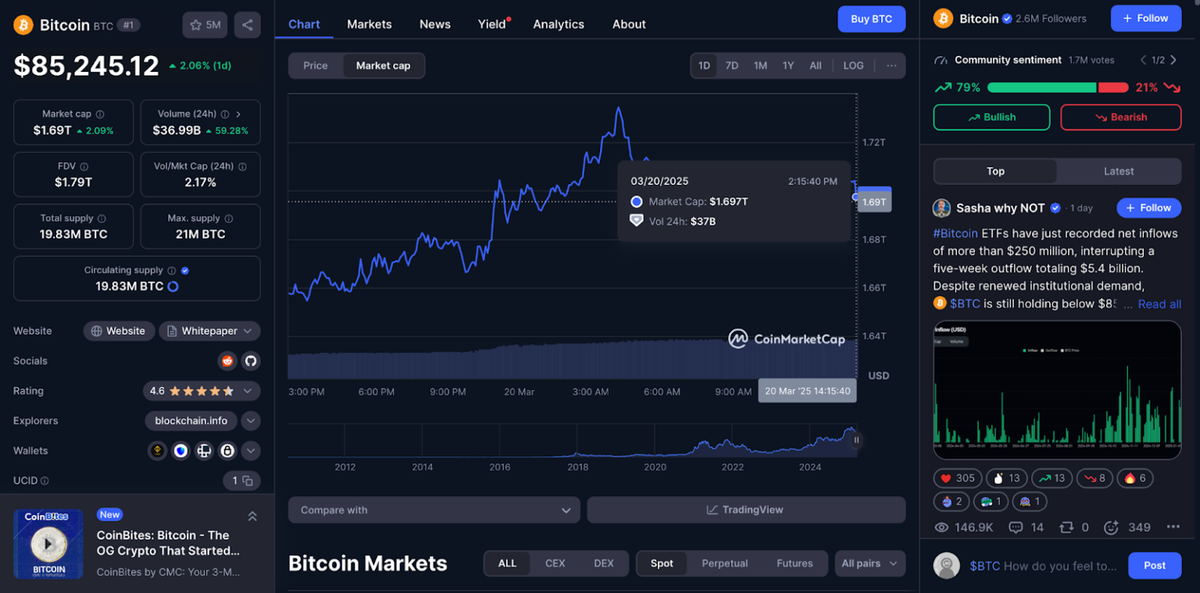Image resolution: width=1200 pixels, height=593 pixels.
Task: Like Sasha's post with the heart reaction
Action: (957, 478)
